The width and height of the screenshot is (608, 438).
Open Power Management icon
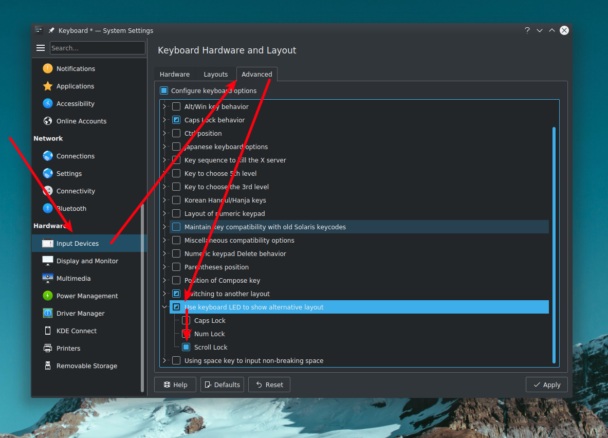(48, 296)
